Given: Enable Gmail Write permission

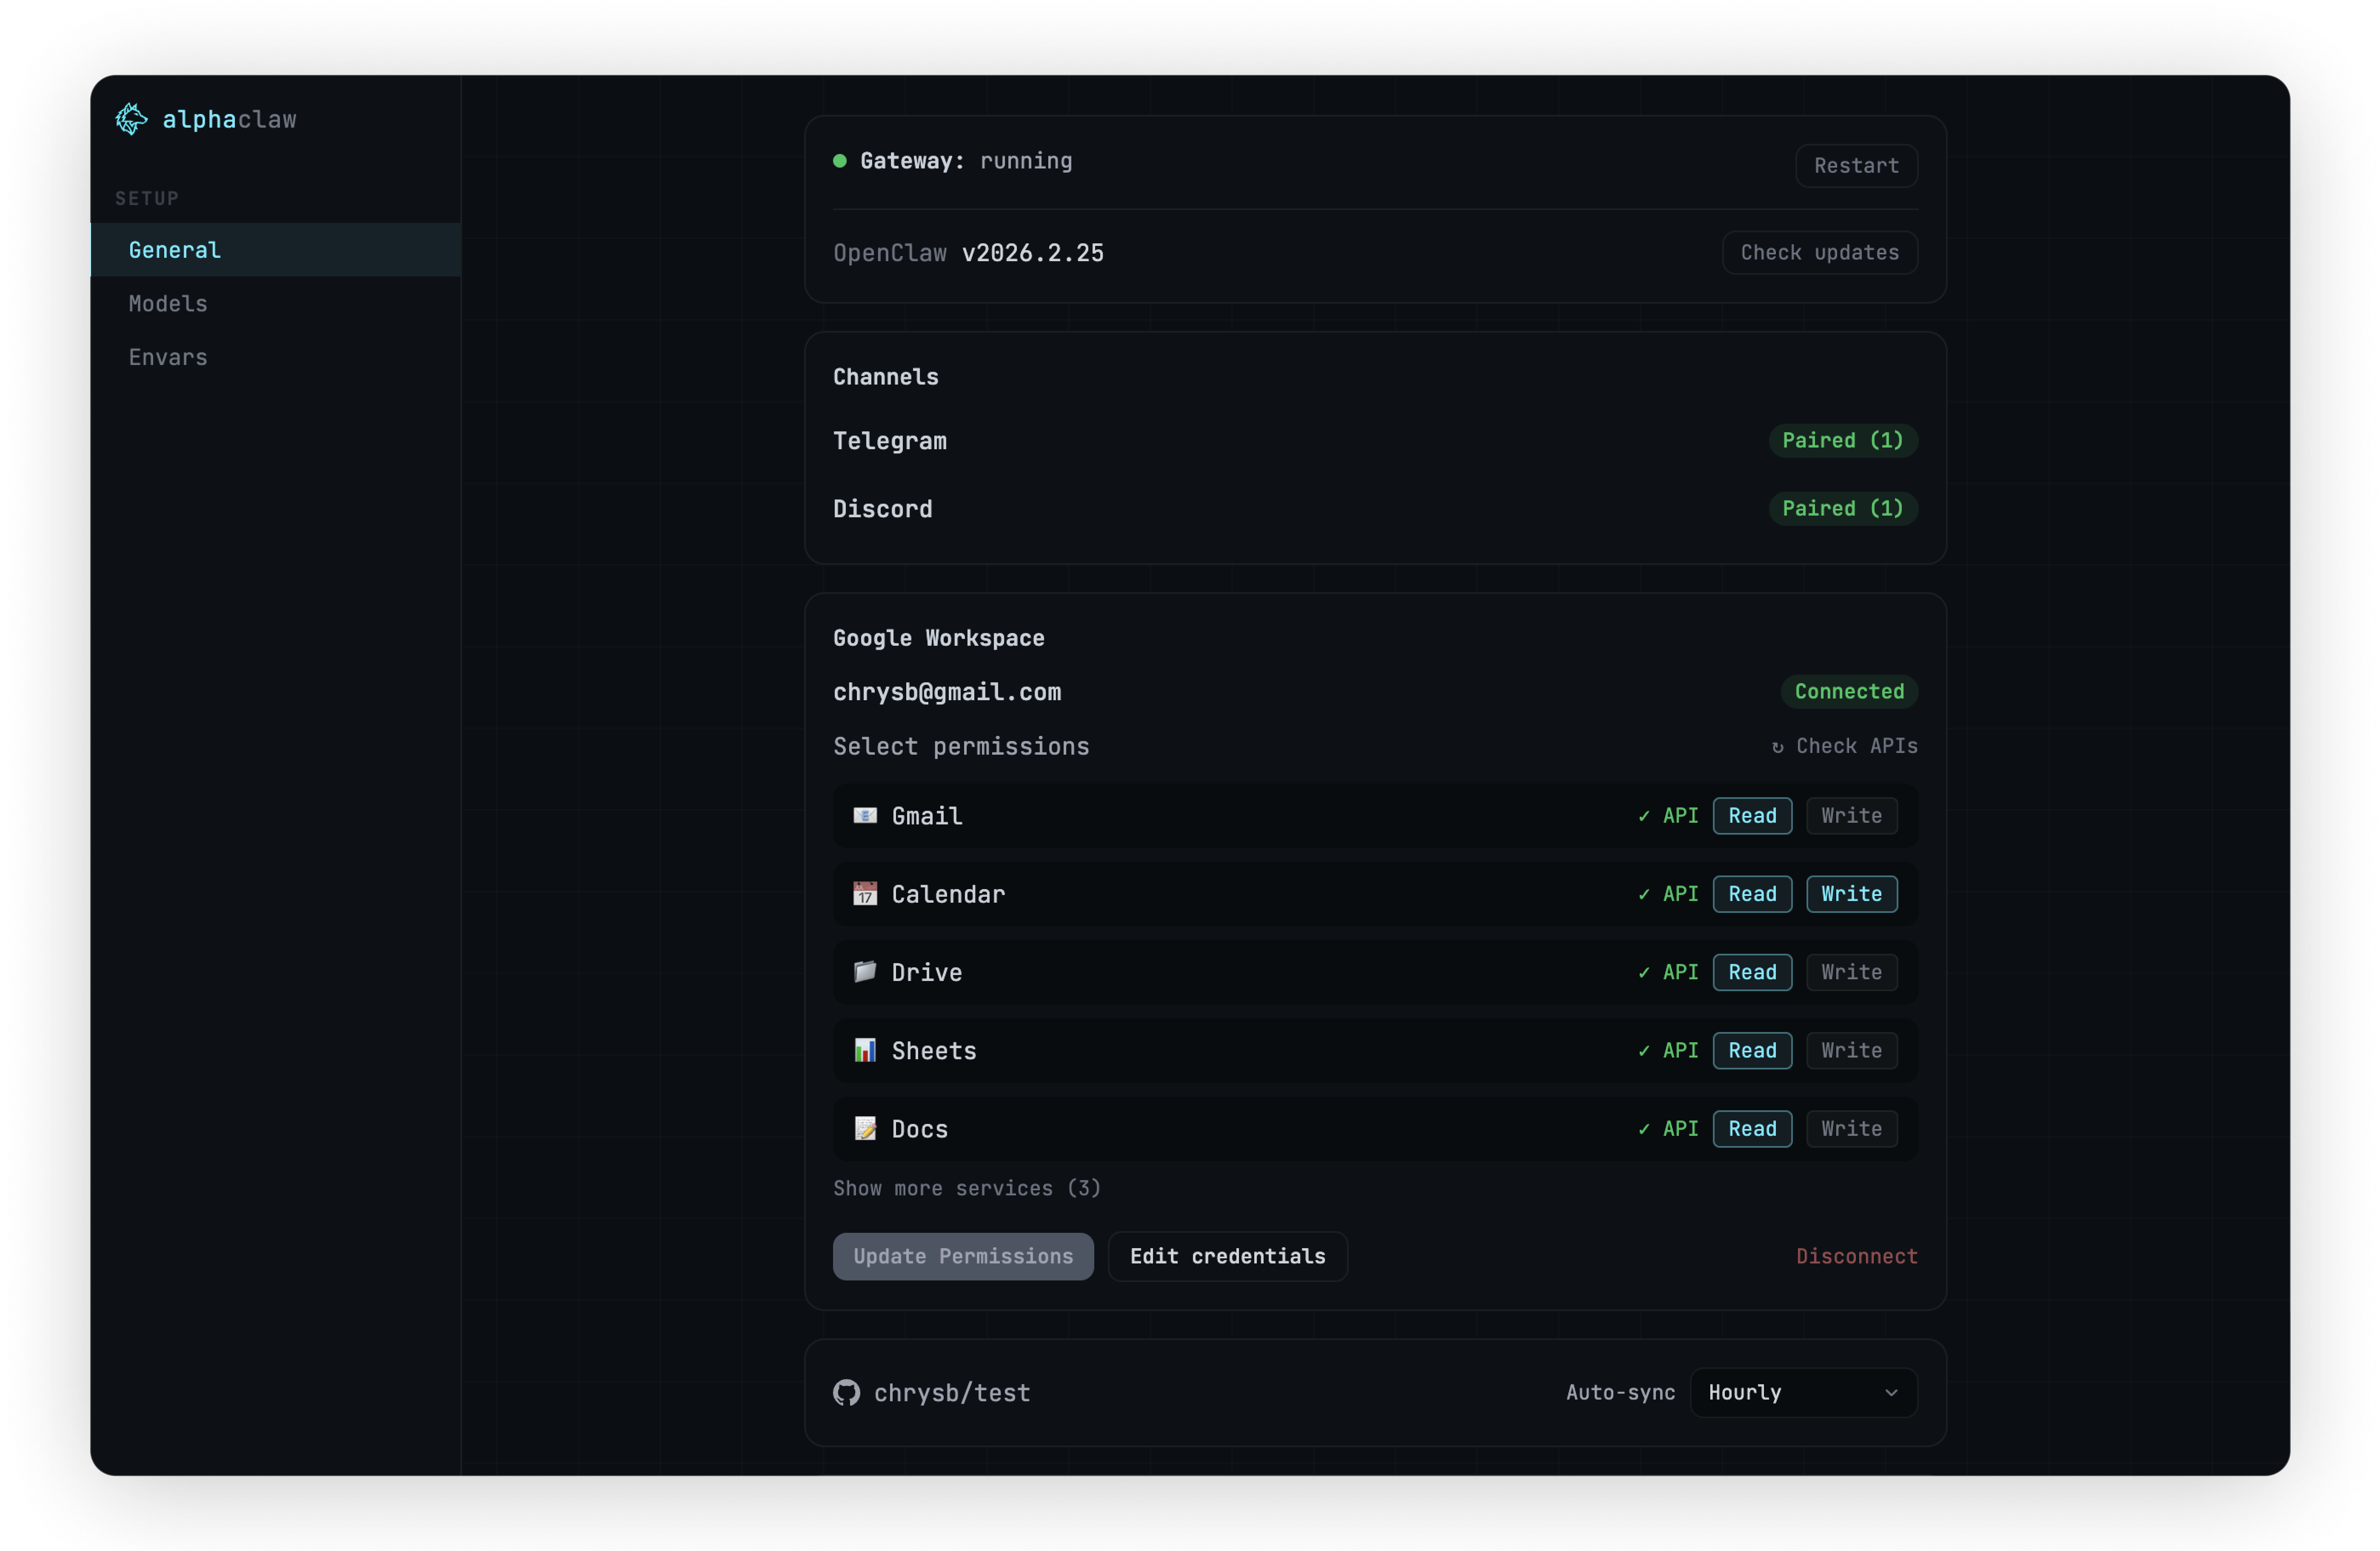Looking at the screenshot, I should pyautogui.click(x=1852, y=816).
